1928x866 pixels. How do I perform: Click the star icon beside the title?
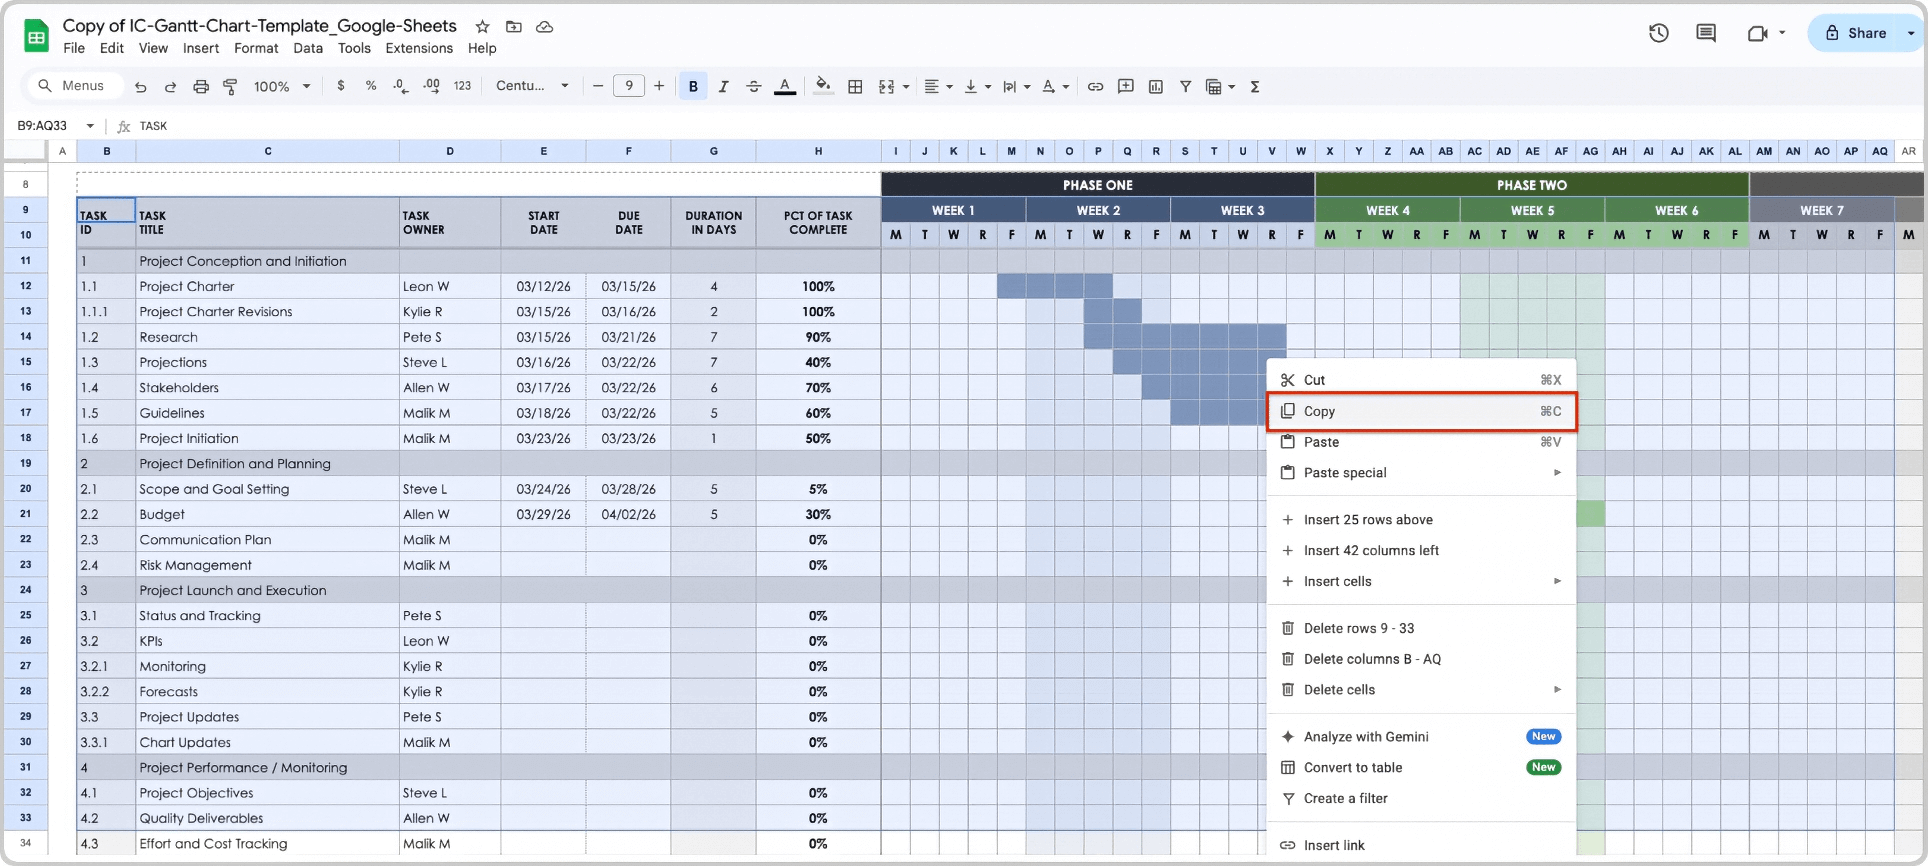[x=483, y=27]
